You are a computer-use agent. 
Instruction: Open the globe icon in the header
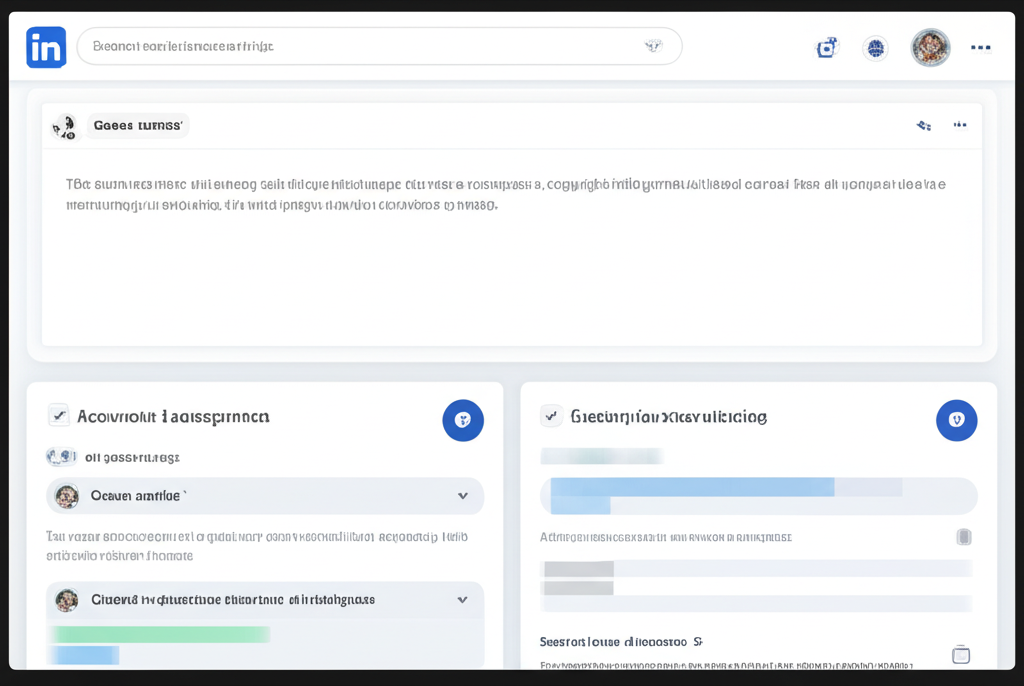[875, 48]
